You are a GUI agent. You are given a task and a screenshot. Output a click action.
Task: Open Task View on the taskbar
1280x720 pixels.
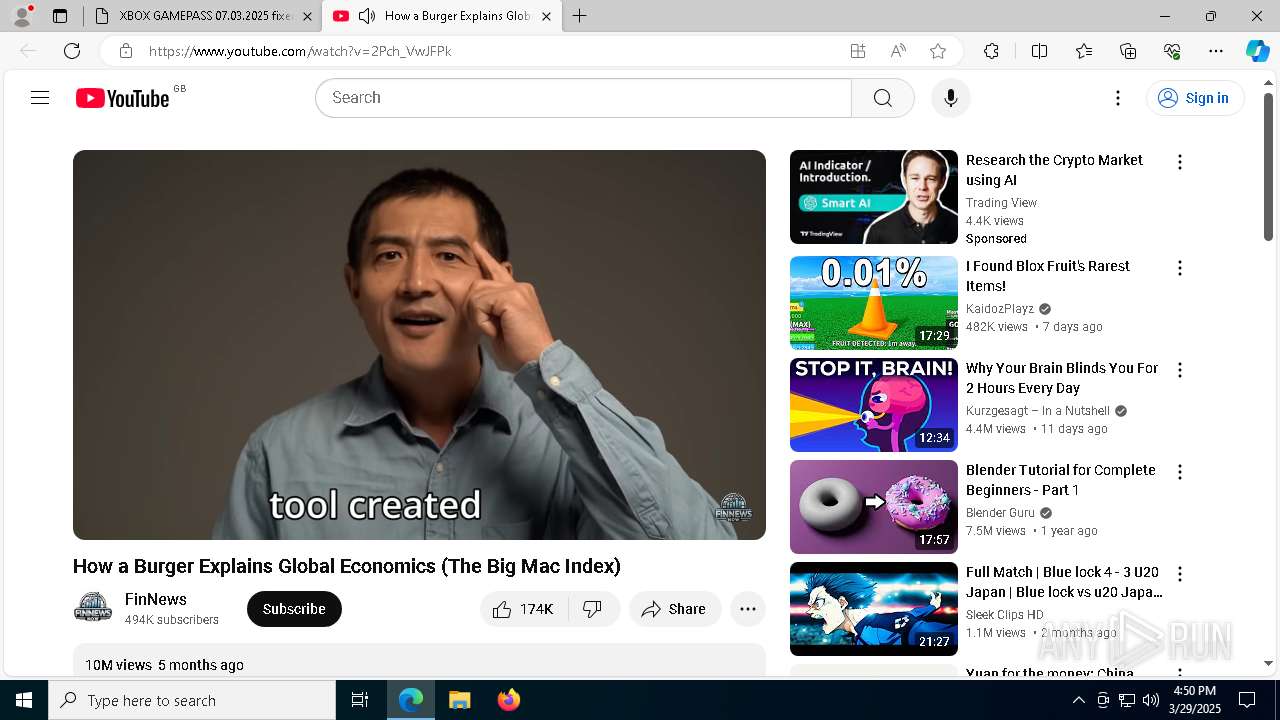360,700
